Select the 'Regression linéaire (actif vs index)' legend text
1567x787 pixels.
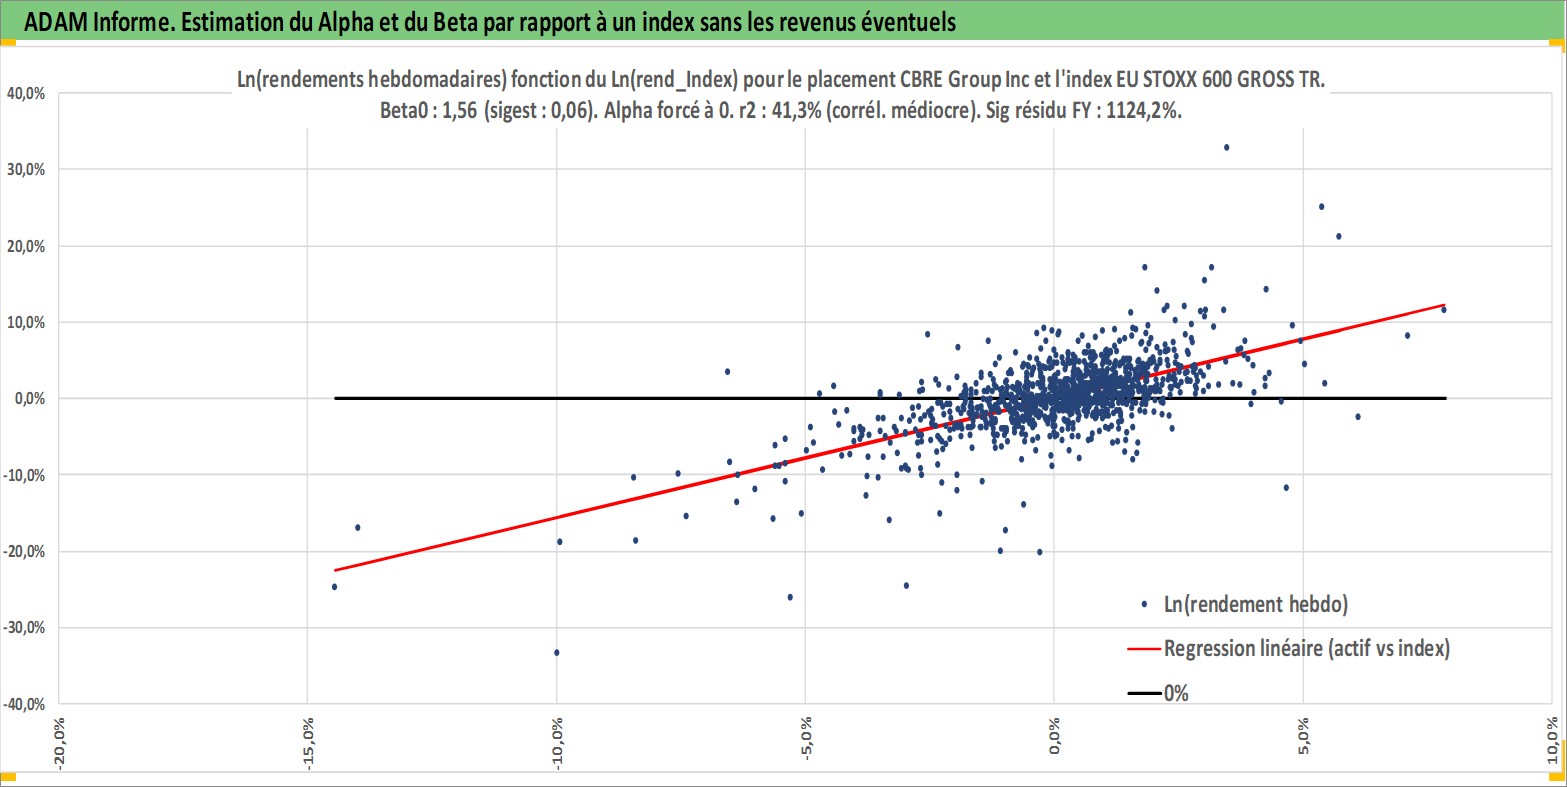click(1306, 648)
